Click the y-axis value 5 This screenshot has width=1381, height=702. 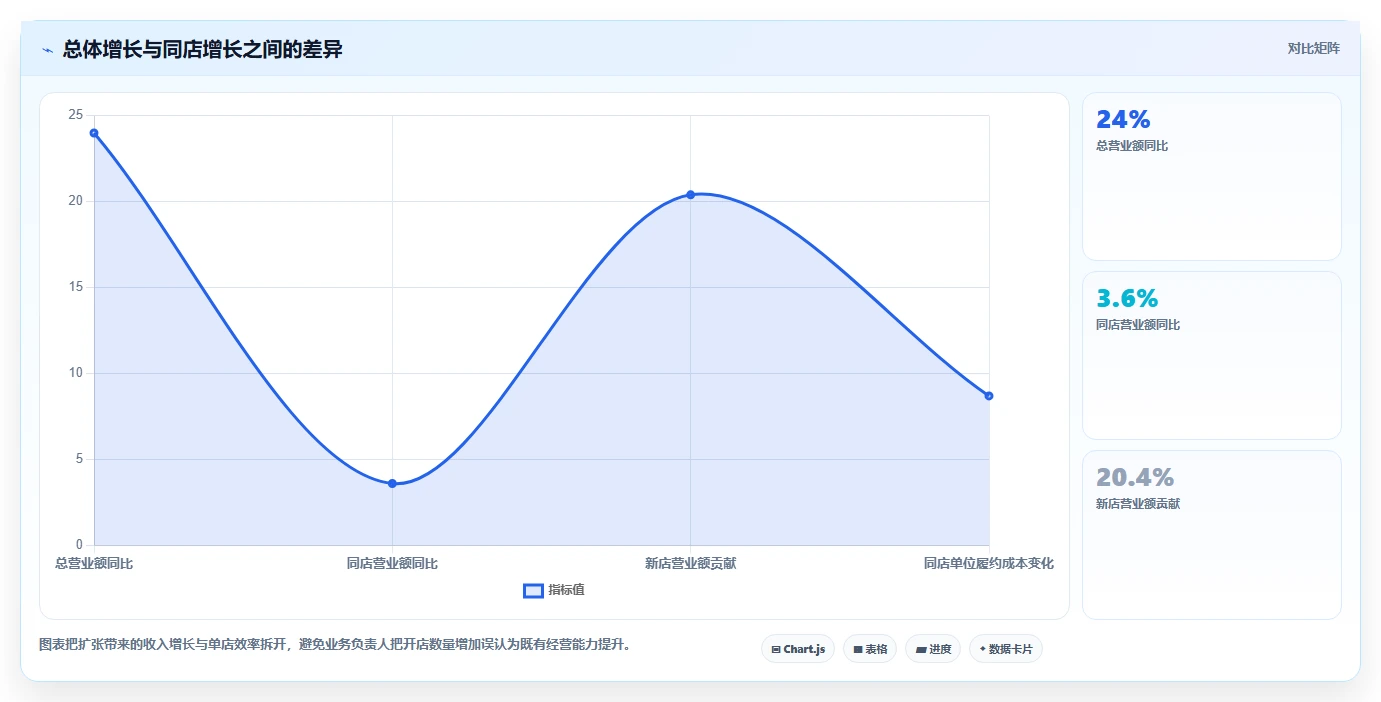tap(79, 459)
